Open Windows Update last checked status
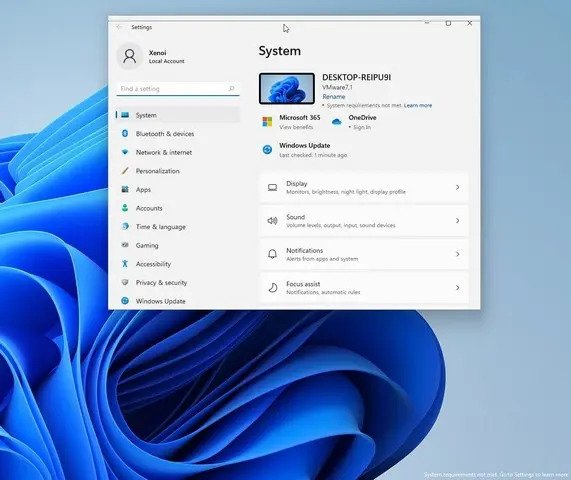 tap(313, 155)
